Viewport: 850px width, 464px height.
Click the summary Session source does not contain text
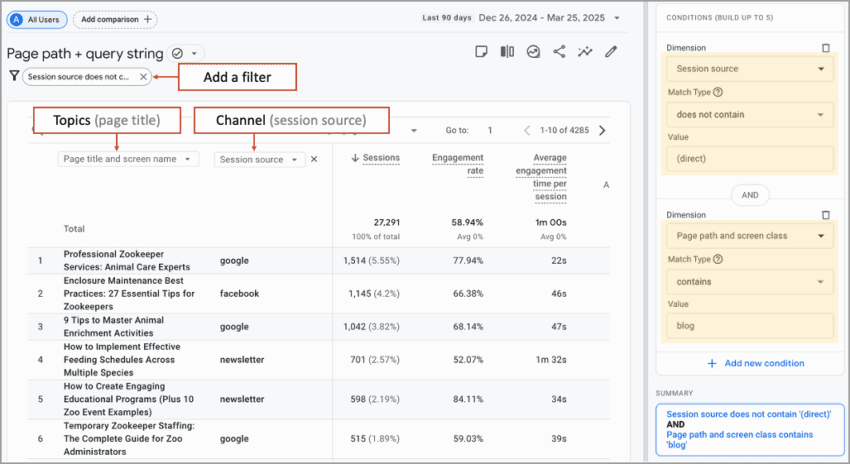click(x=749, y=414)
